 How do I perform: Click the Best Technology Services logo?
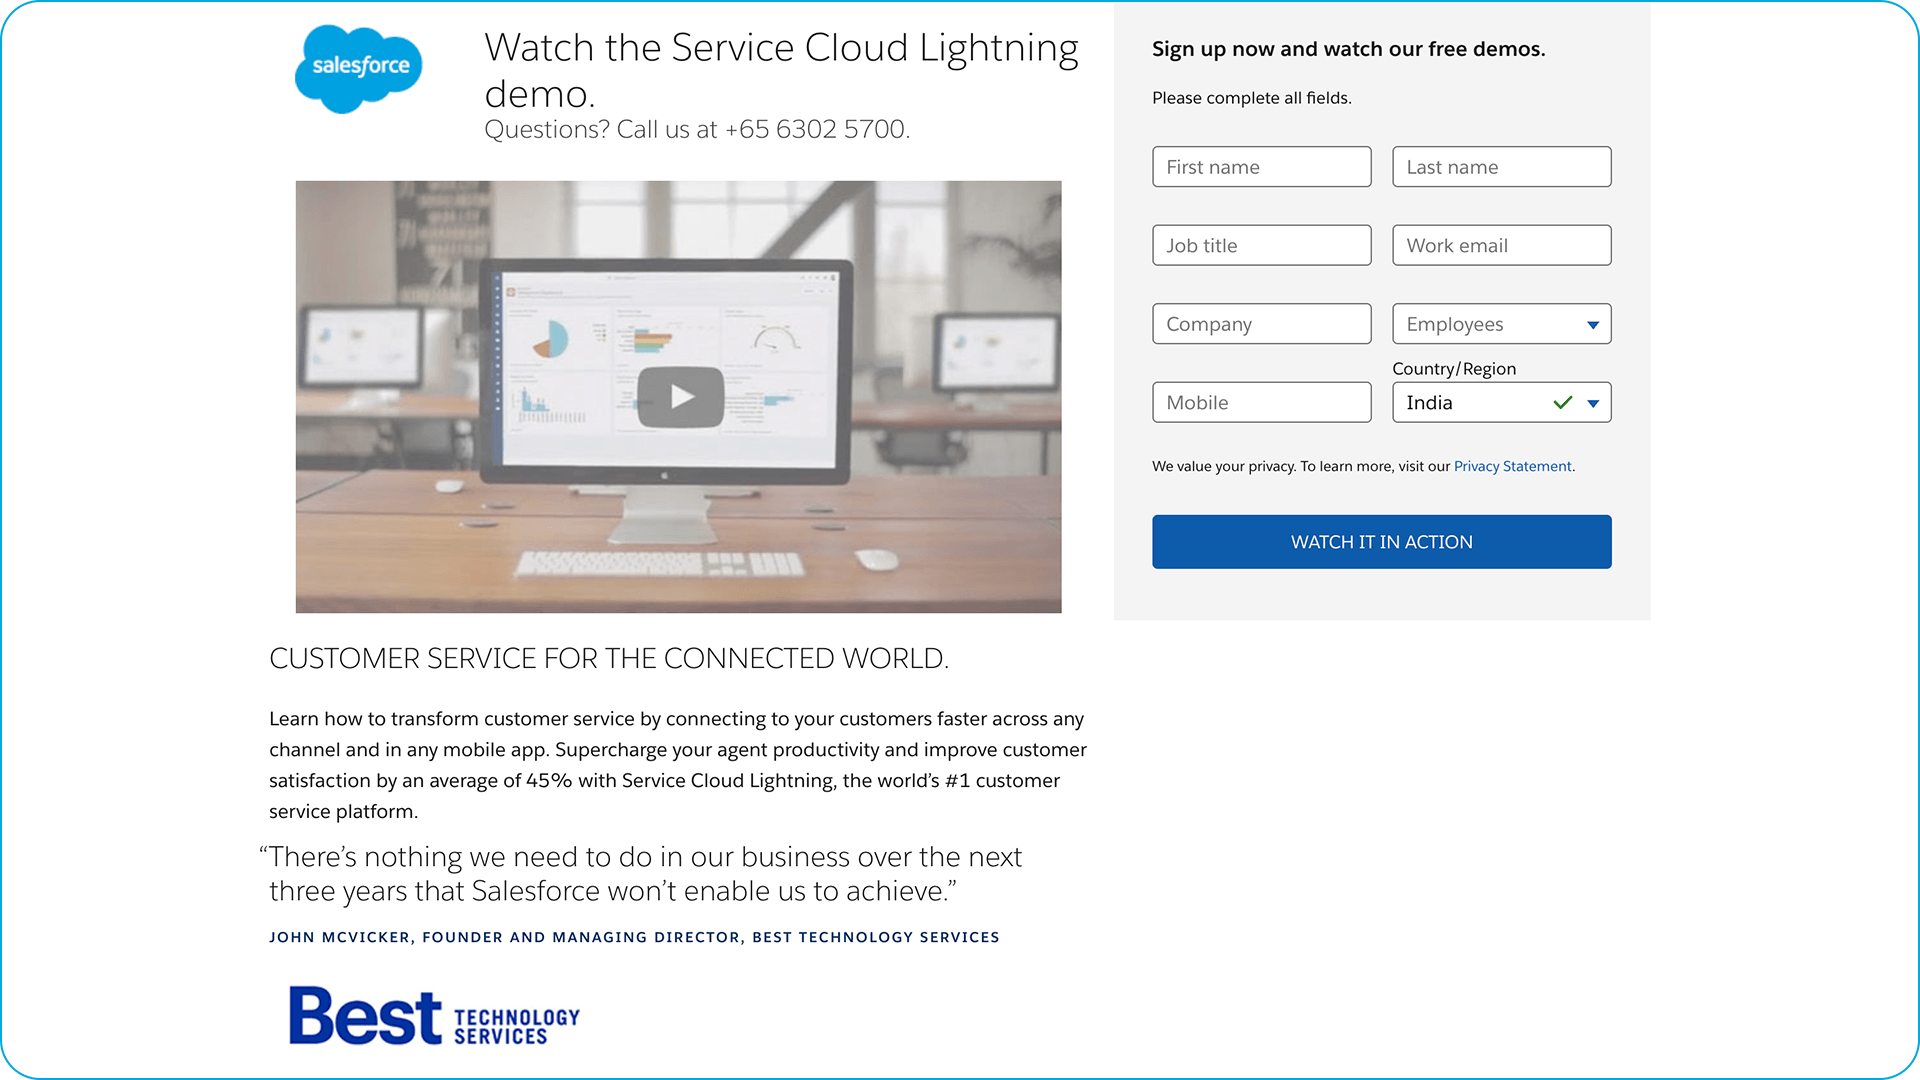[434, 1016]
